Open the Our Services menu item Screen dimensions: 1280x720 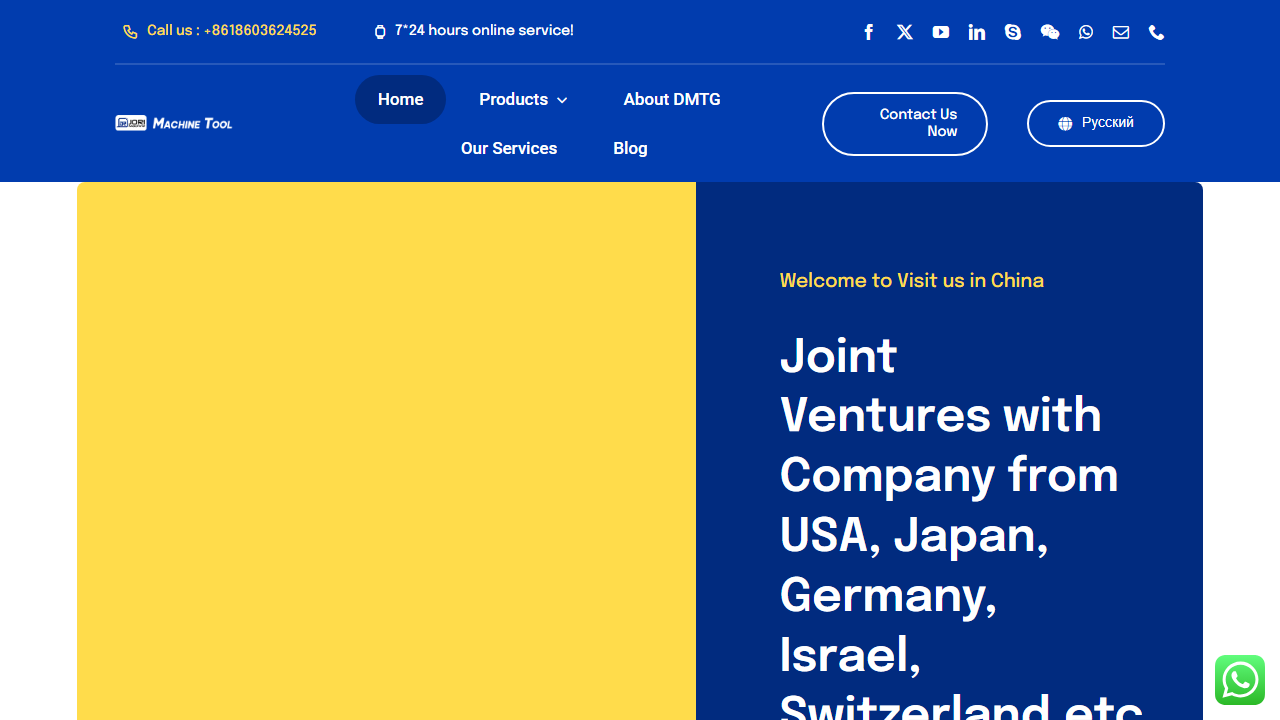[509, 148]
